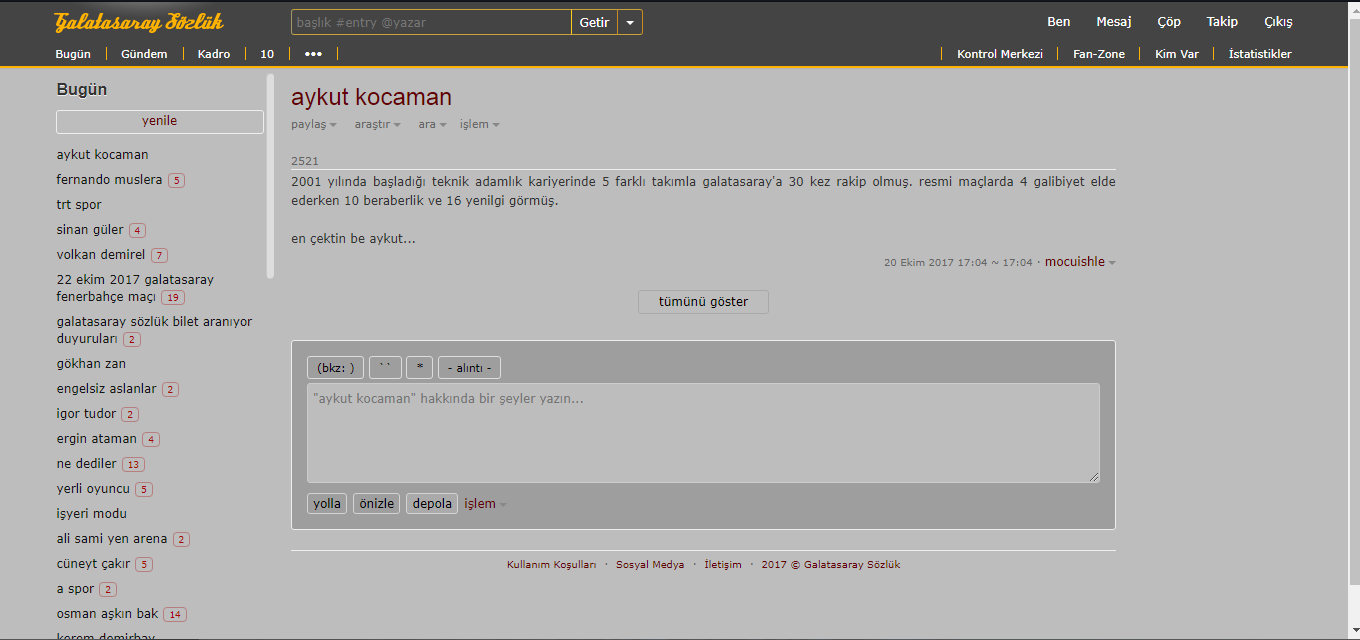This screenshot has width=1360, height=640.
Task: Open the Ben menu
Action: [1058, 22]
